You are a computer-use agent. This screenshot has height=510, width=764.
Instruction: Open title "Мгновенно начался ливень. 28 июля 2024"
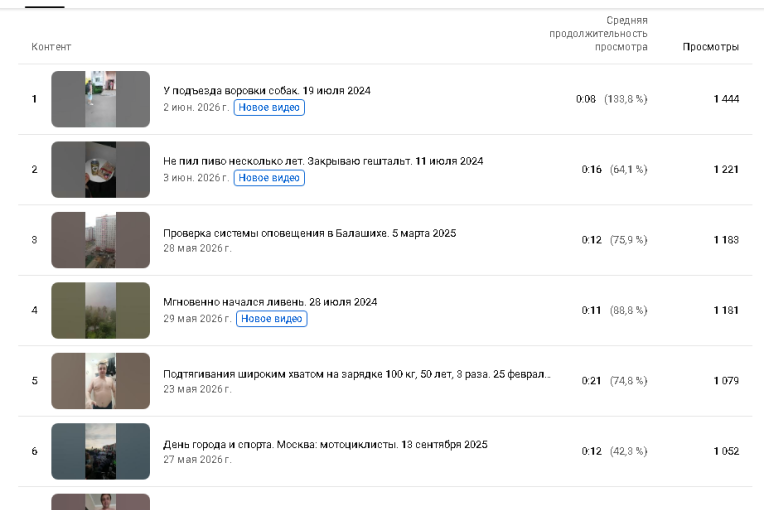(x=270, y=302)
